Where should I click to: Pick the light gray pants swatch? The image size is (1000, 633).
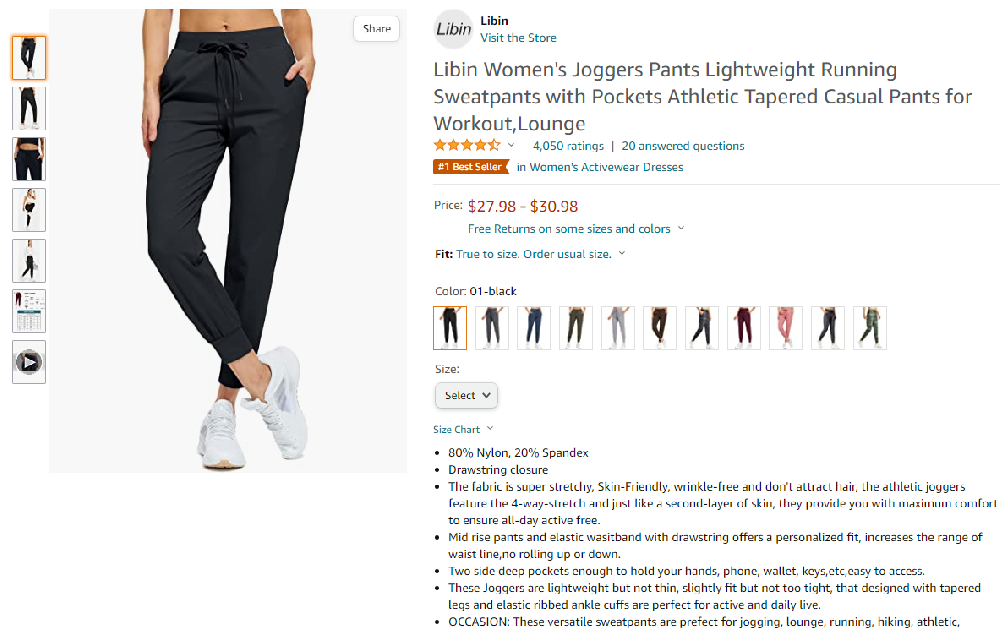(618, 328)
